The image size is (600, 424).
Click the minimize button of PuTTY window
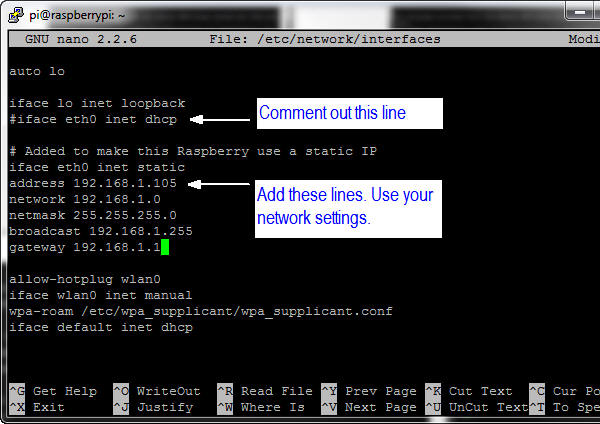pos(582,13)
